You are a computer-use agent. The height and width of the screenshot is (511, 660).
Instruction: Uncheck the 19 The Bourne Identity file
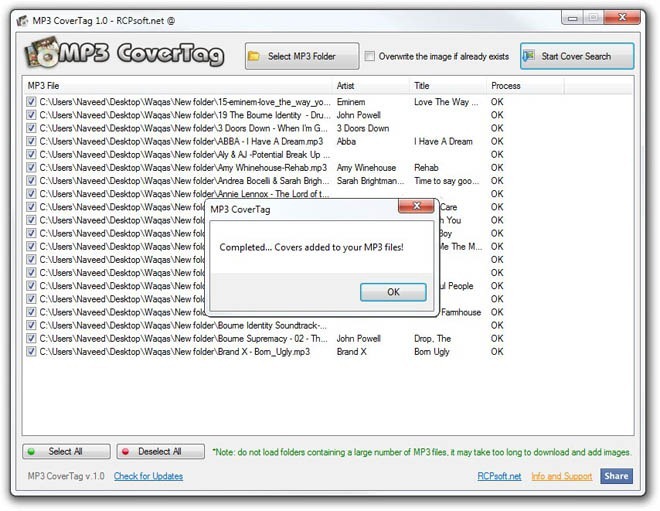click(31, 114)
